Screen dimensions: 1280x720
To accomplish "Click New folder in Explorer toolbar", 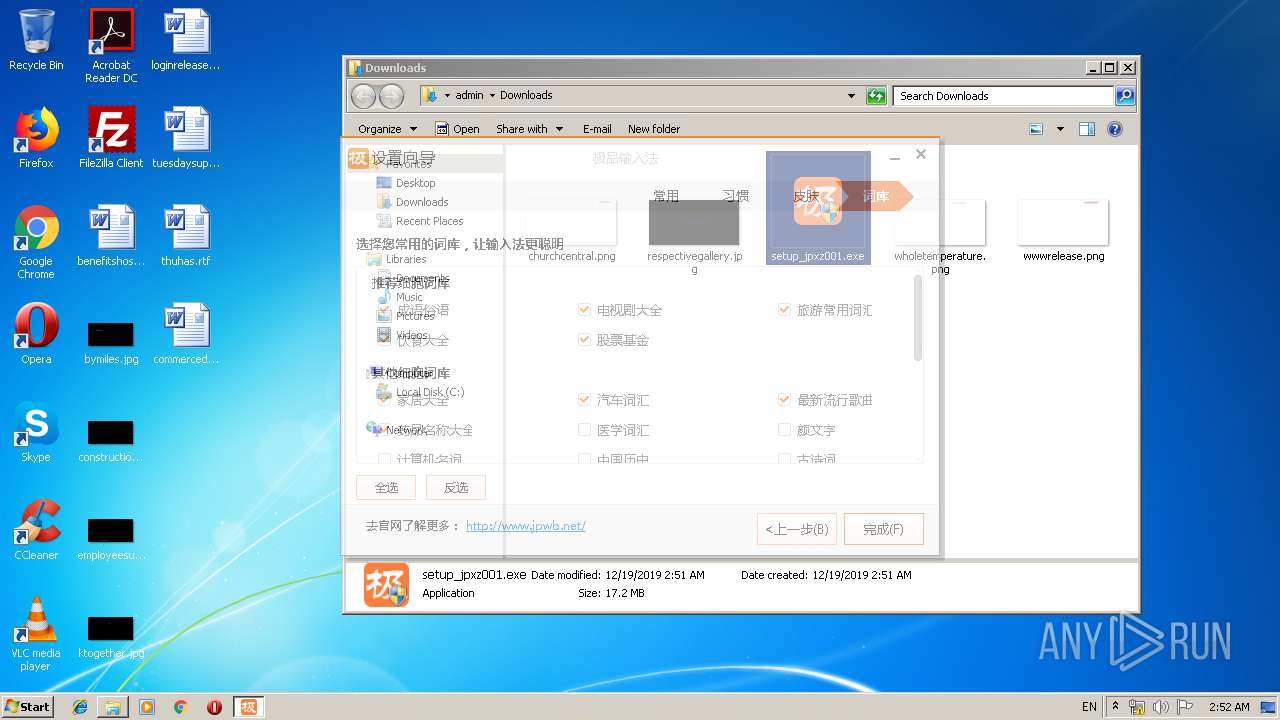I will tap(654, 129).
